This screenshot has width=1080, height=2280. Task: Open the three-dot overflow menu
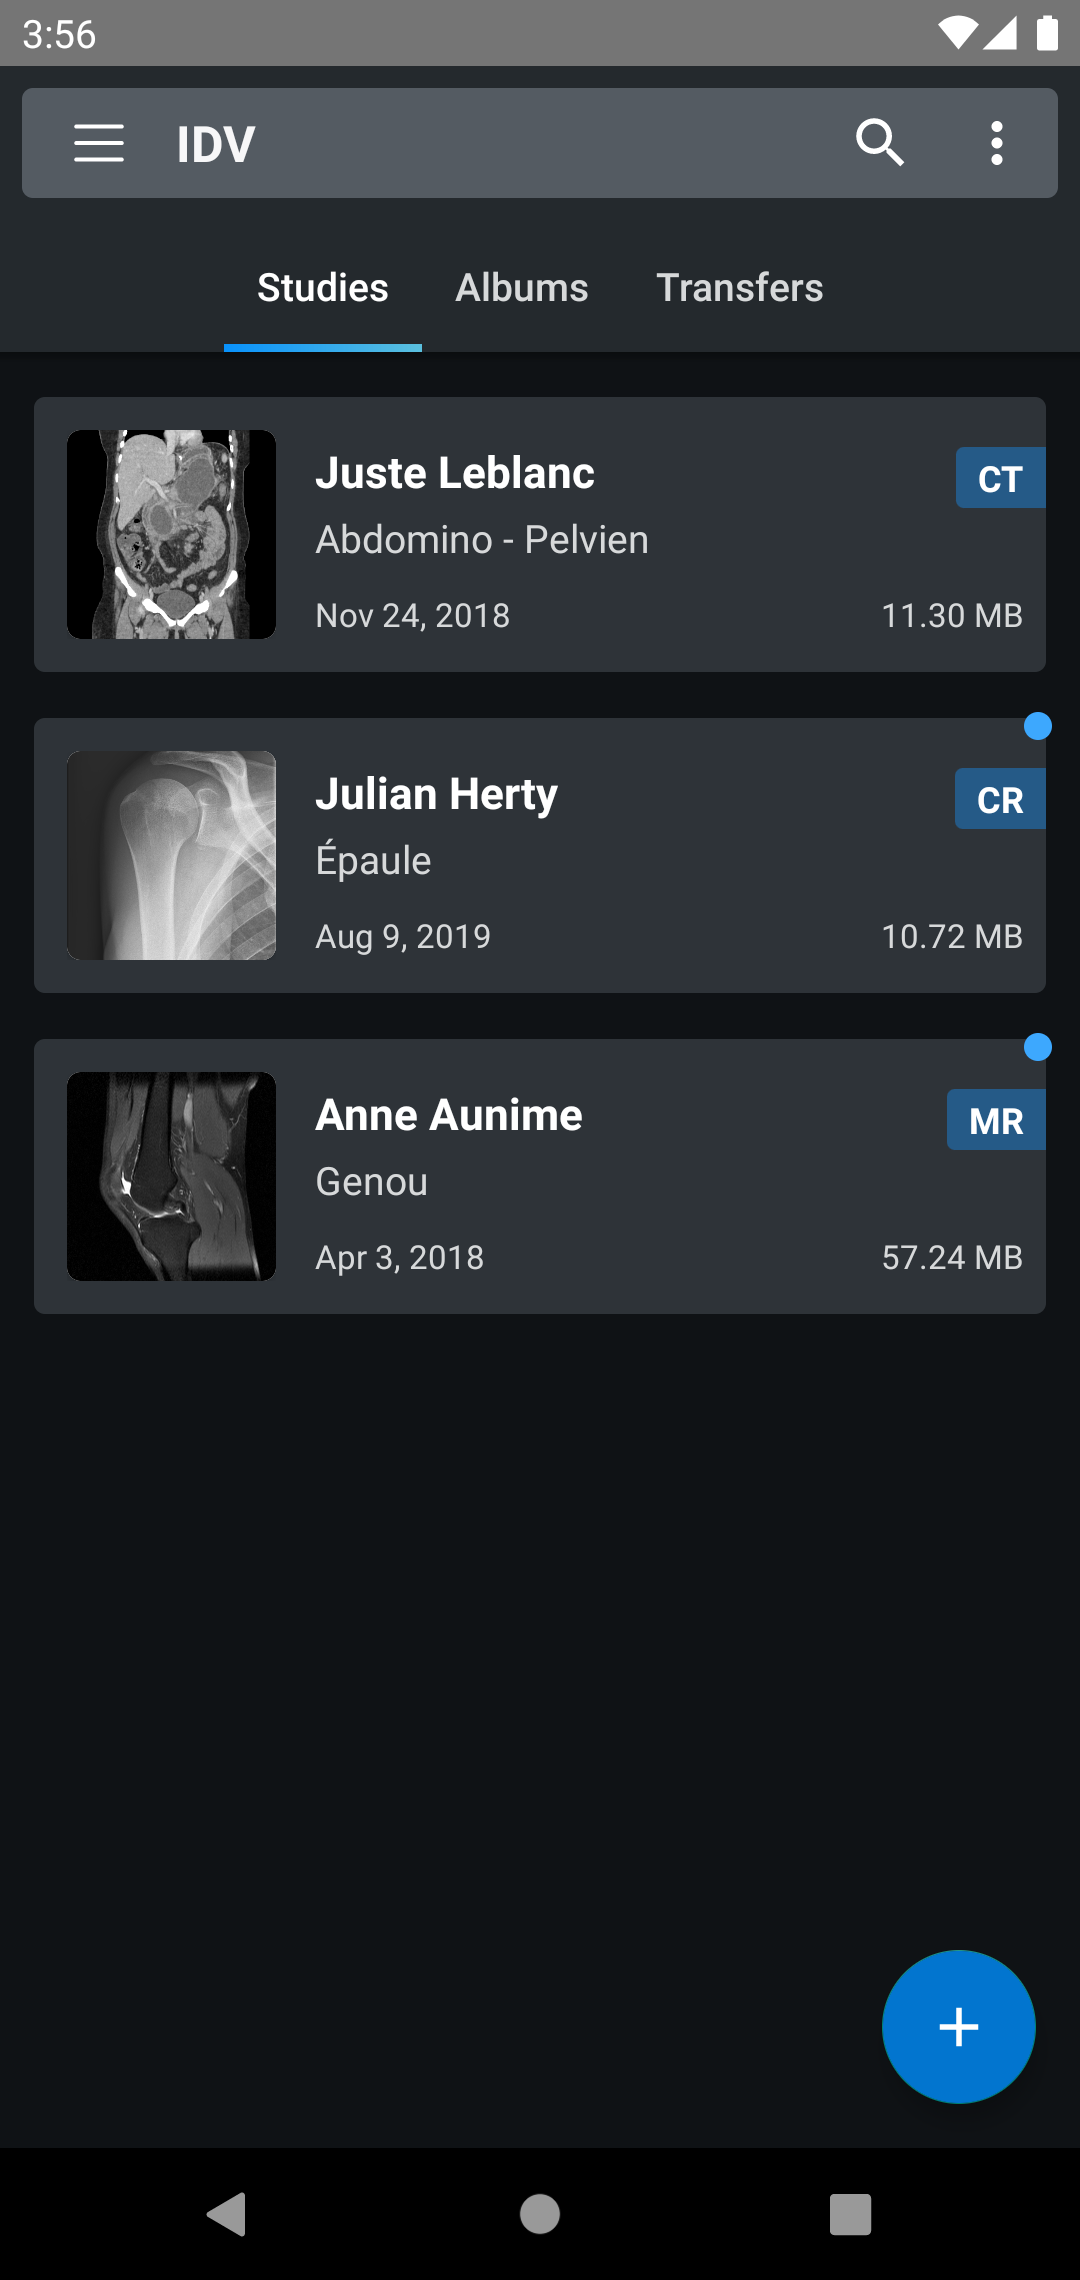tap(996, 143)
